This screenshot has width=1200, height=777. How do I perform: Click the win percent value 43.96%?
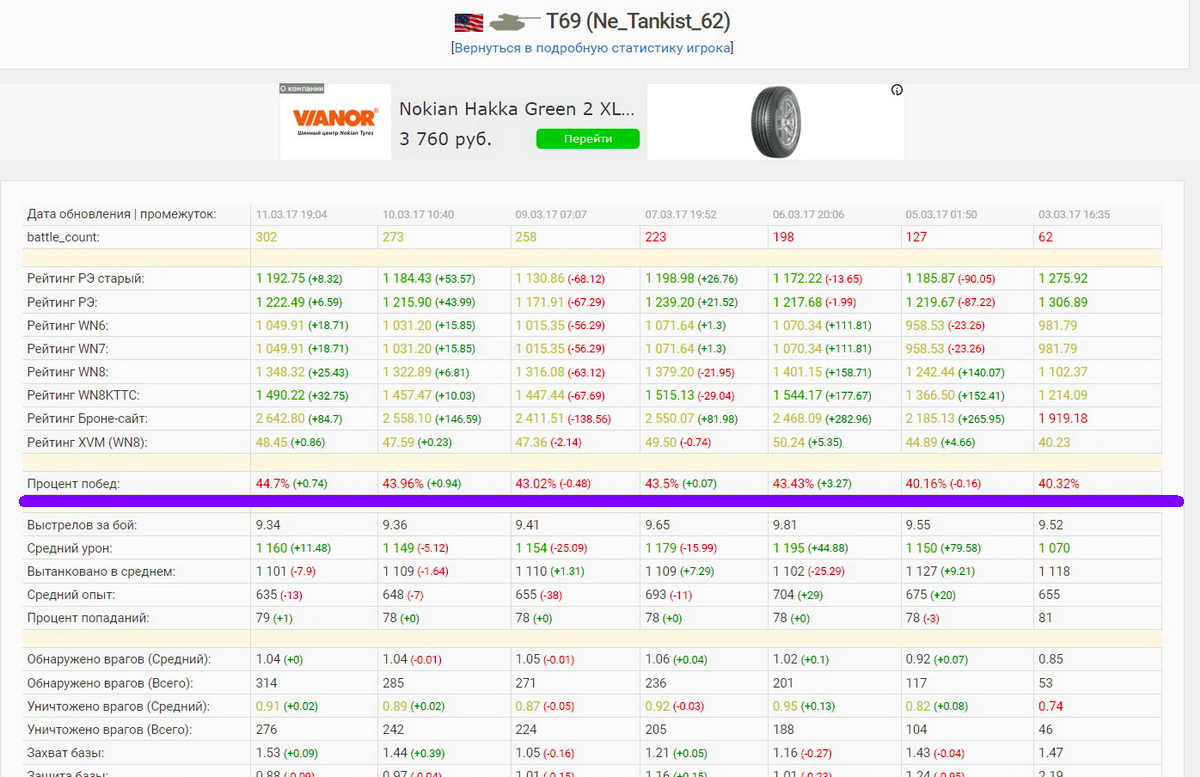pyautogui.click(x=403, y=483)
